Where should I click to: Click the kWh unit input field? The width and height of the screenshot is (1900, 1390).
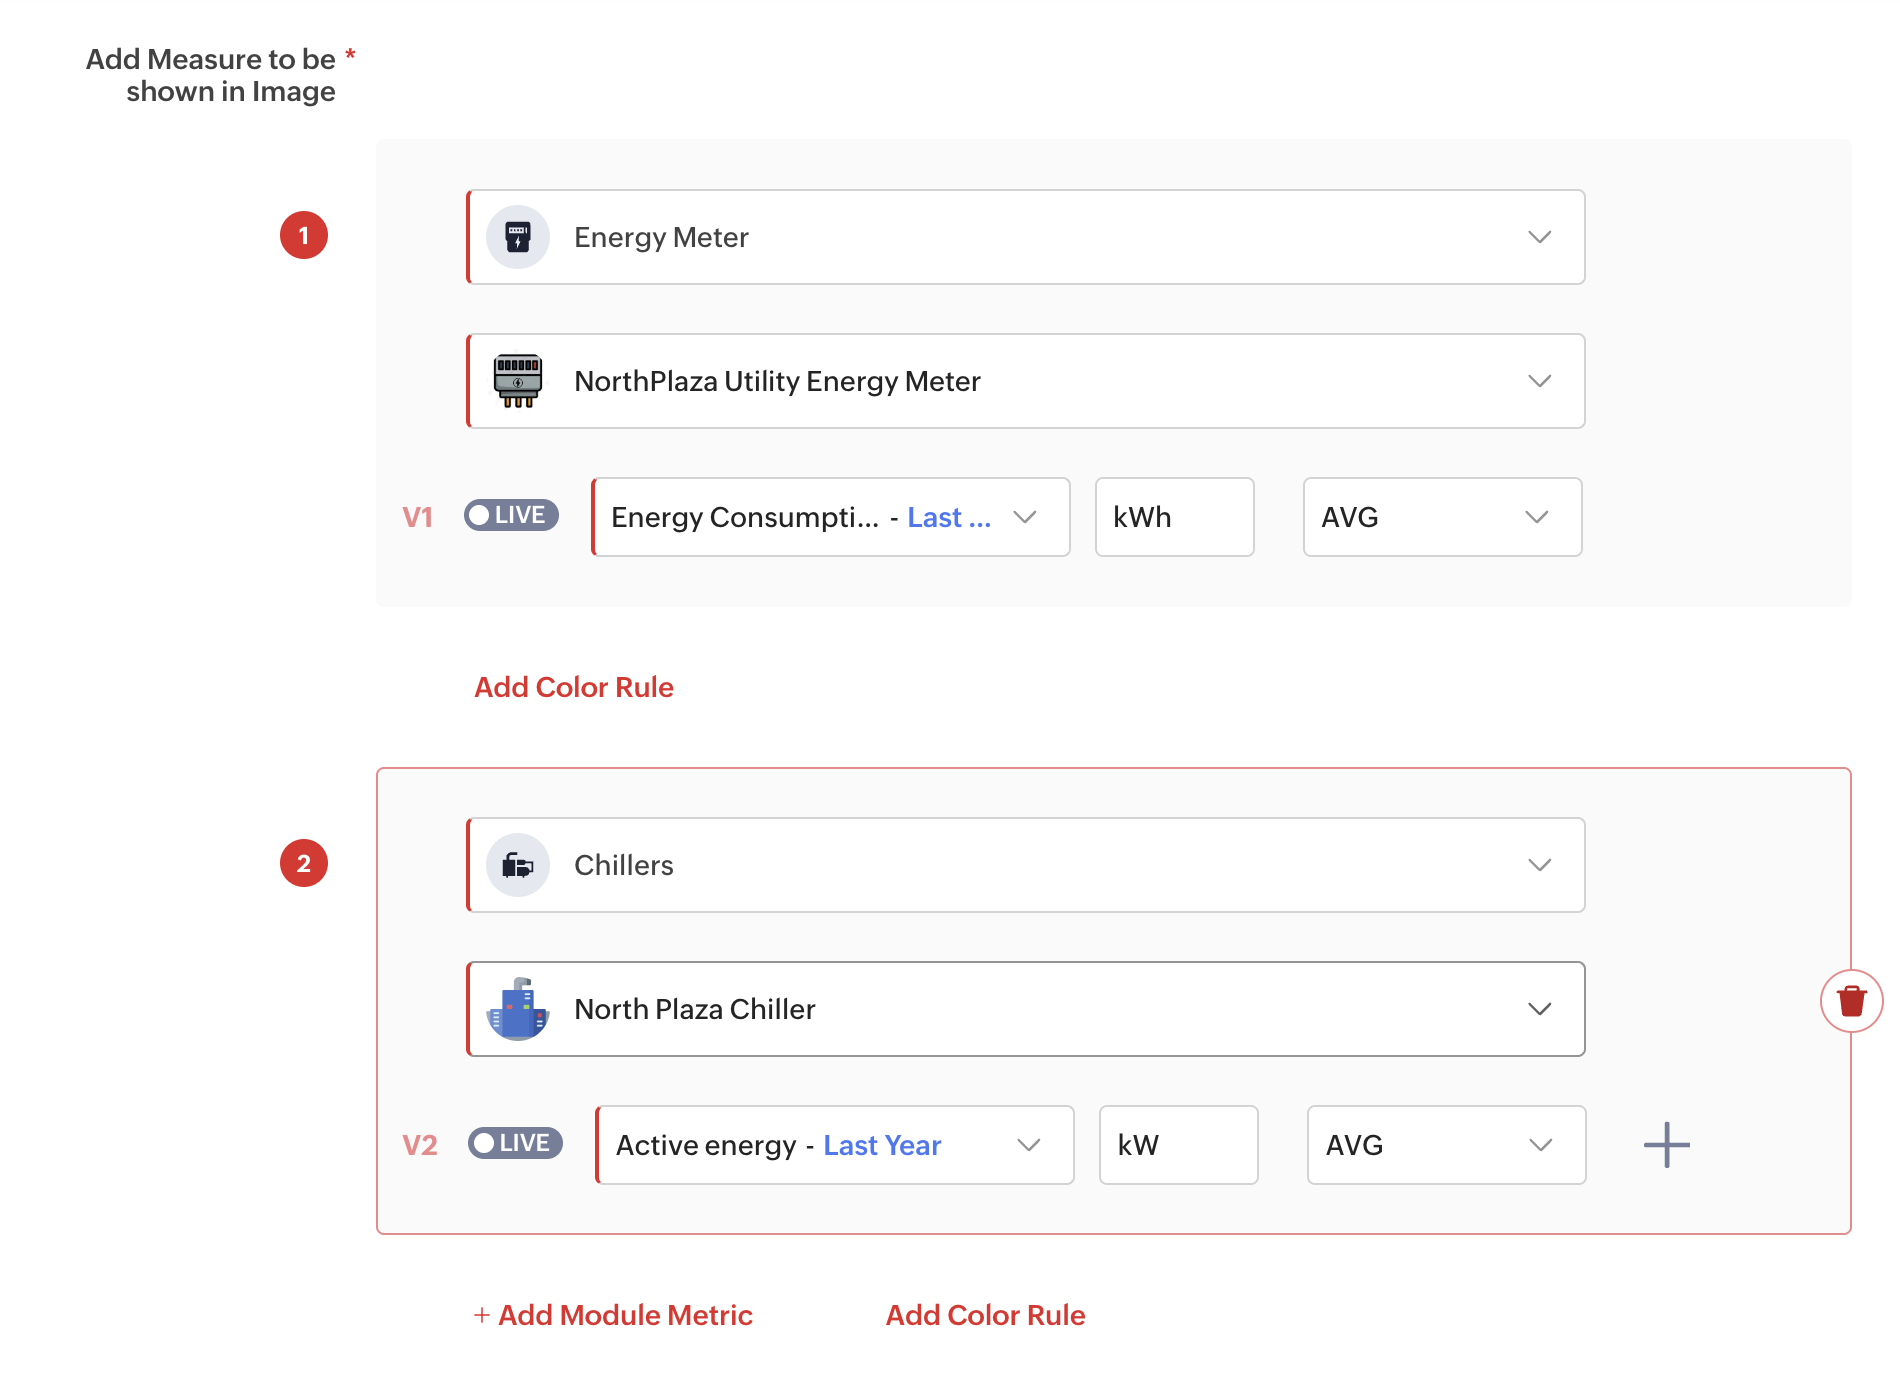[x=1174, y=517]
